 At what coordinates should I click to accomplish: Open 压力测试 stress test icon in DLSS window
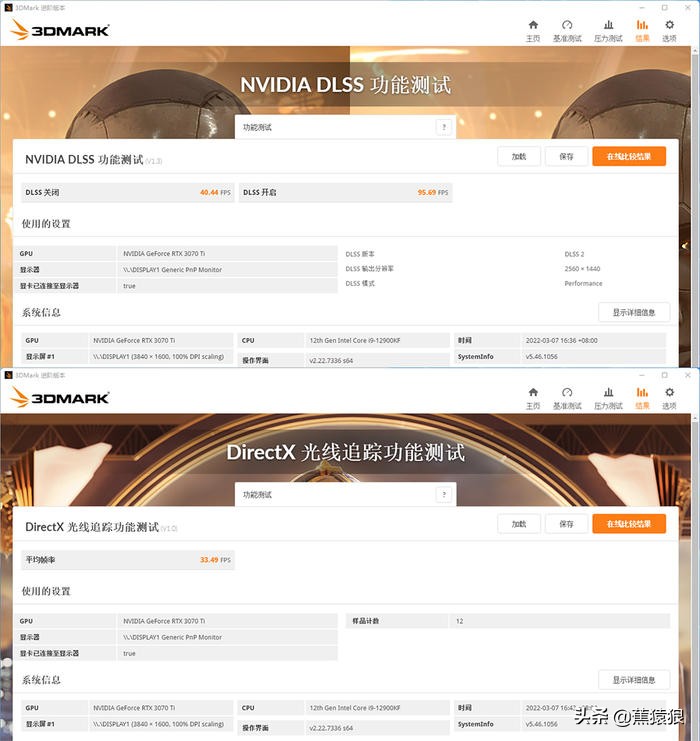click(x=608, y=31)
